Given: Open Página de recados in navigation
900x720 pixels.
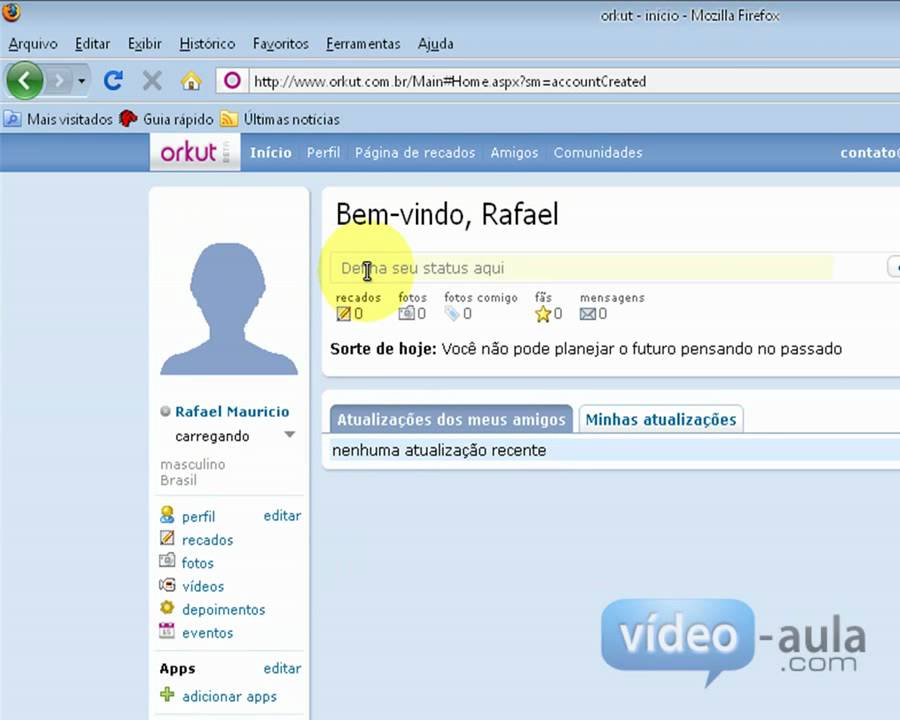Looking at the screenshot, I should [415, 153].
